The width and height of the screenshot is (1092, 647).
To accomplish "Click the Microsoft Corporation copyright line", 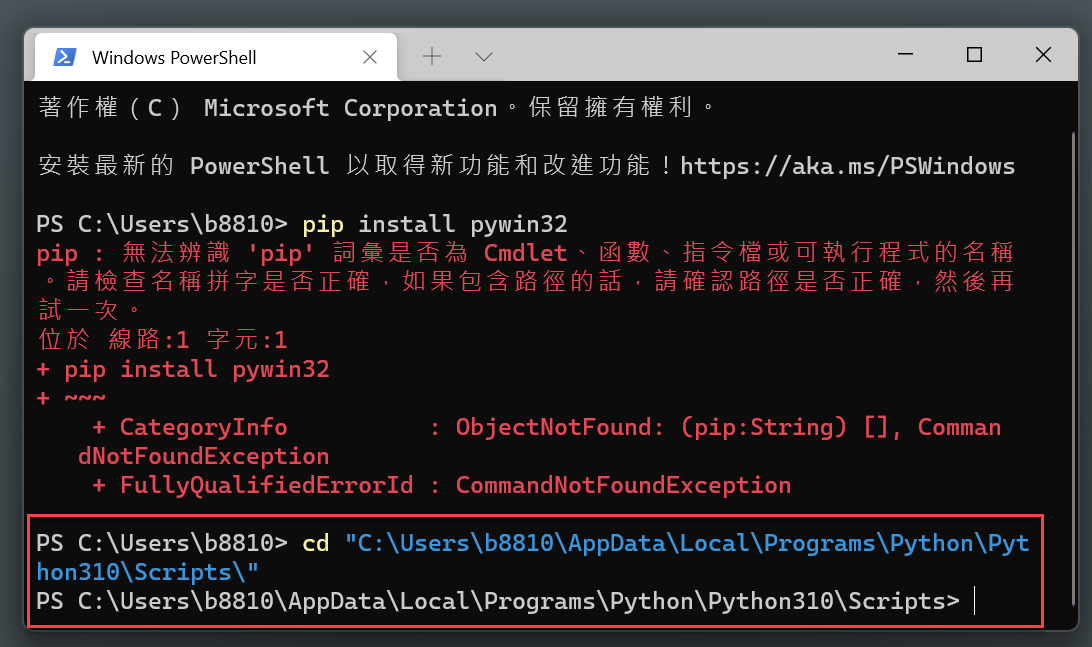I will pos(376,108).
